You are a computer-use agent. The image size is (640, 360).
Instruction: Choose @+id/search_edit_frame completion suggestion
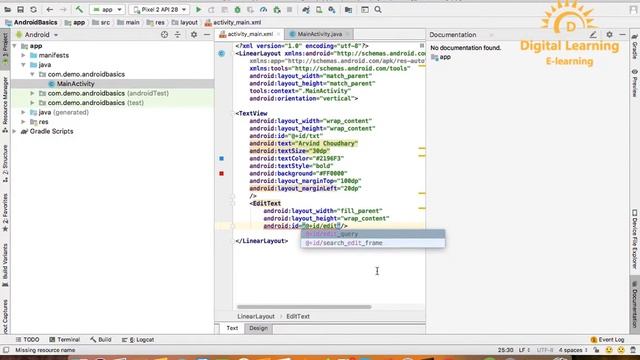(x=373, y=243)
